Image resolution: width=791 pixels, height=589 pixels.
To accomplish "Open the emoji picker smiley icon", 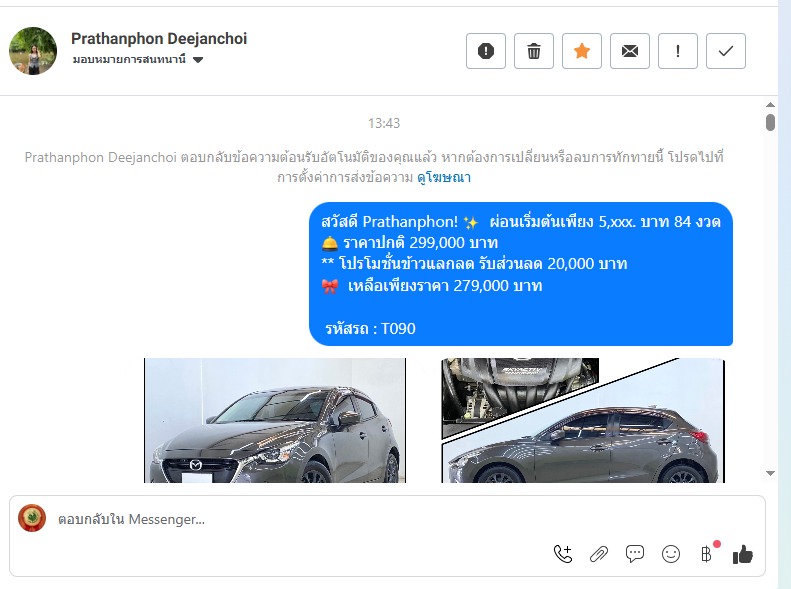I will pos(671,554).
